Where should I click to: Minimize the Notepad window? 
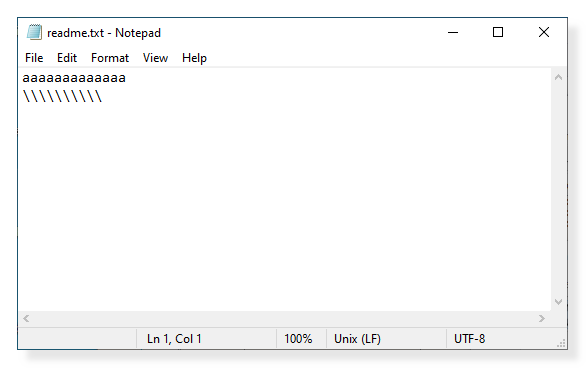coord(453,33)
